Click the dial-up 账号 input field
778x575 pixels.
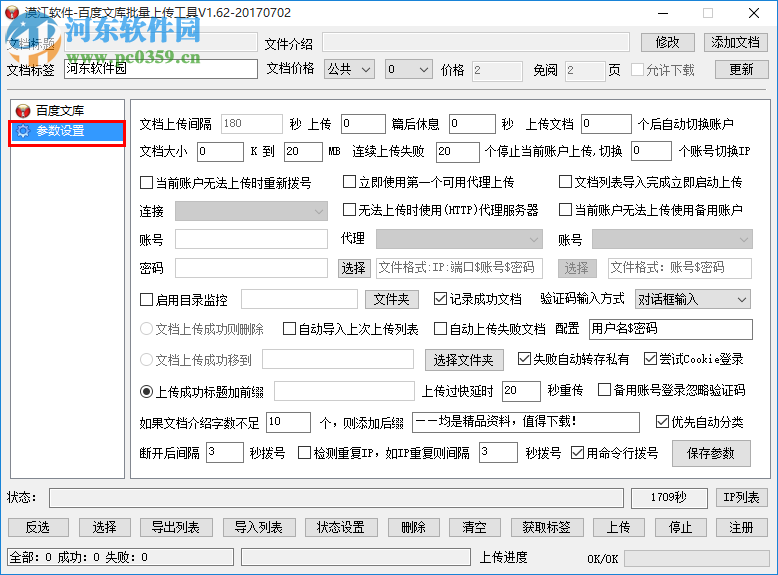click(252, 239)
